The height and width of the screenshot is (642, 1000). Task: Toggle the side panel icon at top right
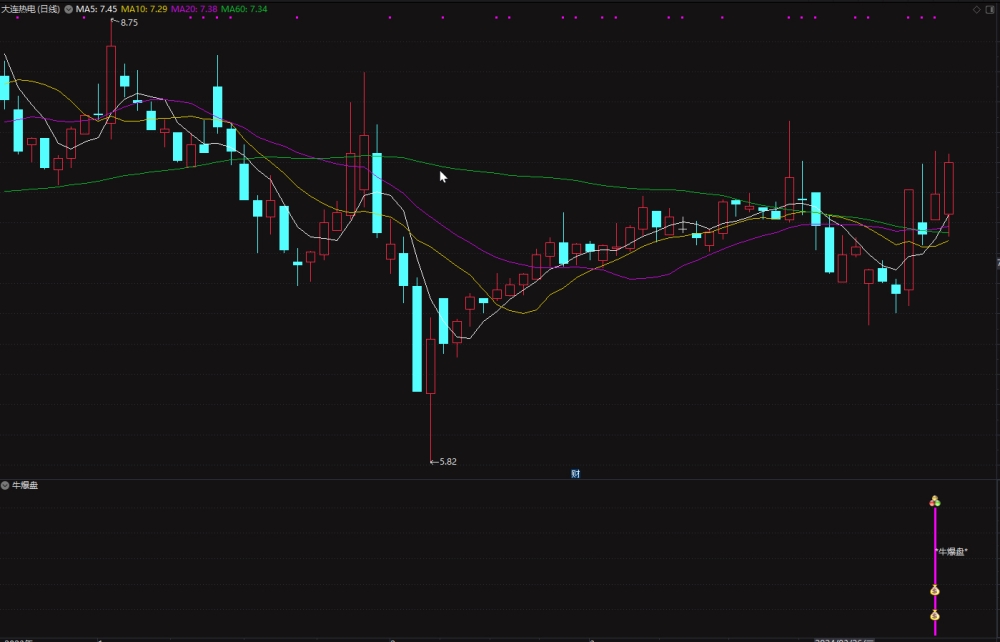(989, 9)
